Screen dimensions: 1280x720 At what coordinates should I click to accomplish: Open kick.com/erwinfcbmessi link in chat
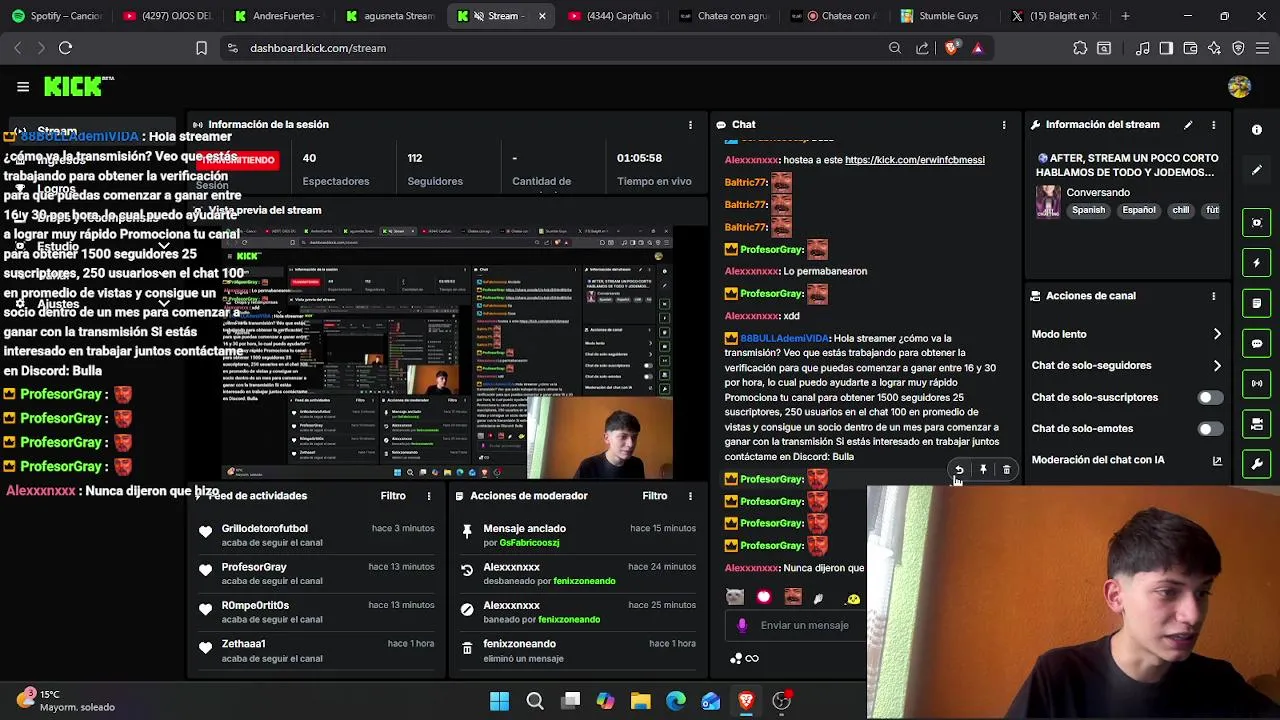[914, 160]
